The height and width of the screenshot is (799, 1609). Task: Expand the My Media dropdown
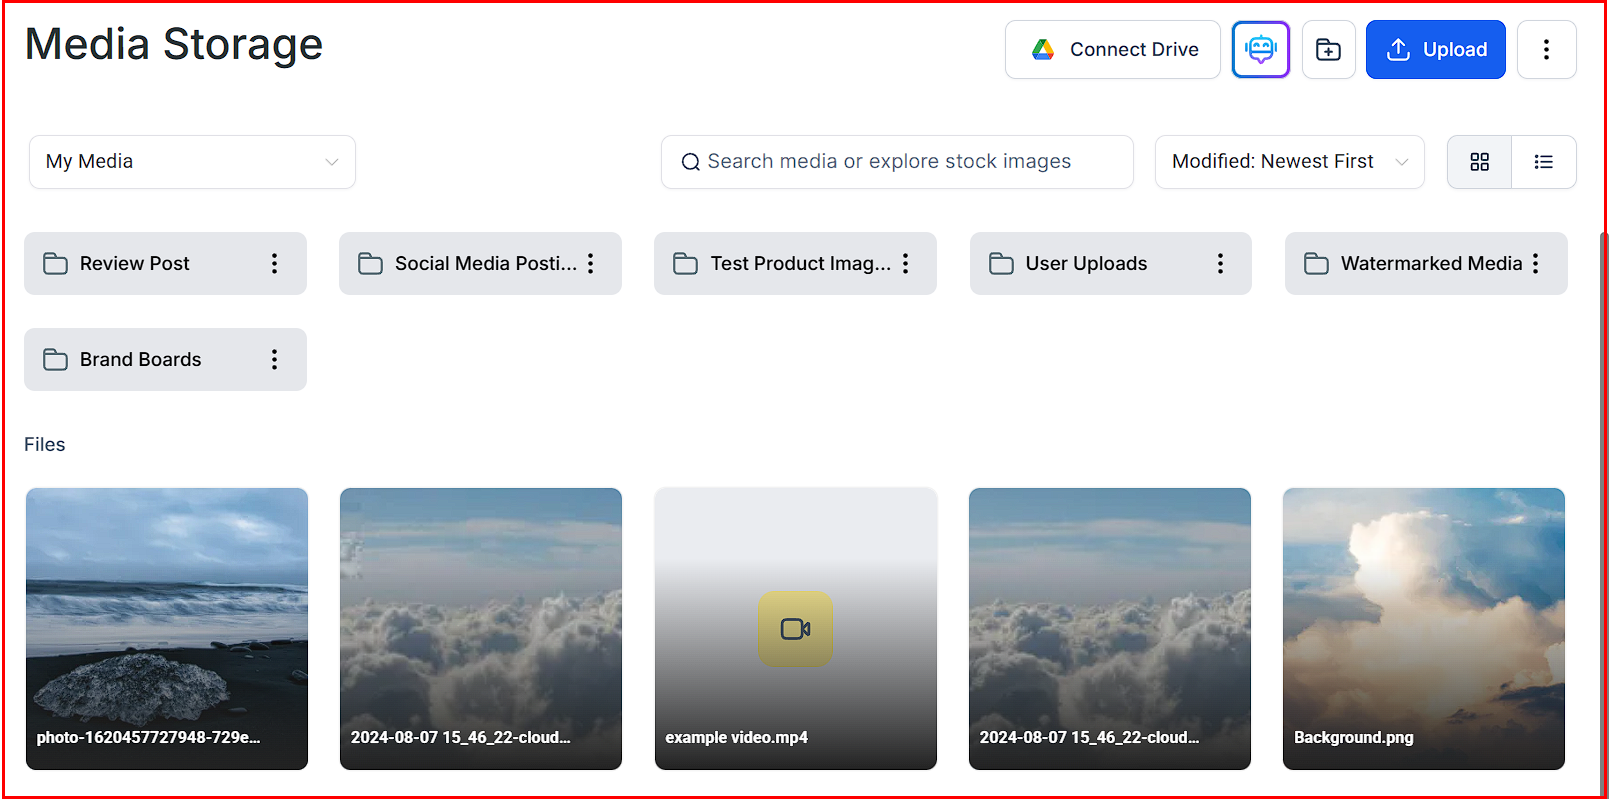[192, 162]
